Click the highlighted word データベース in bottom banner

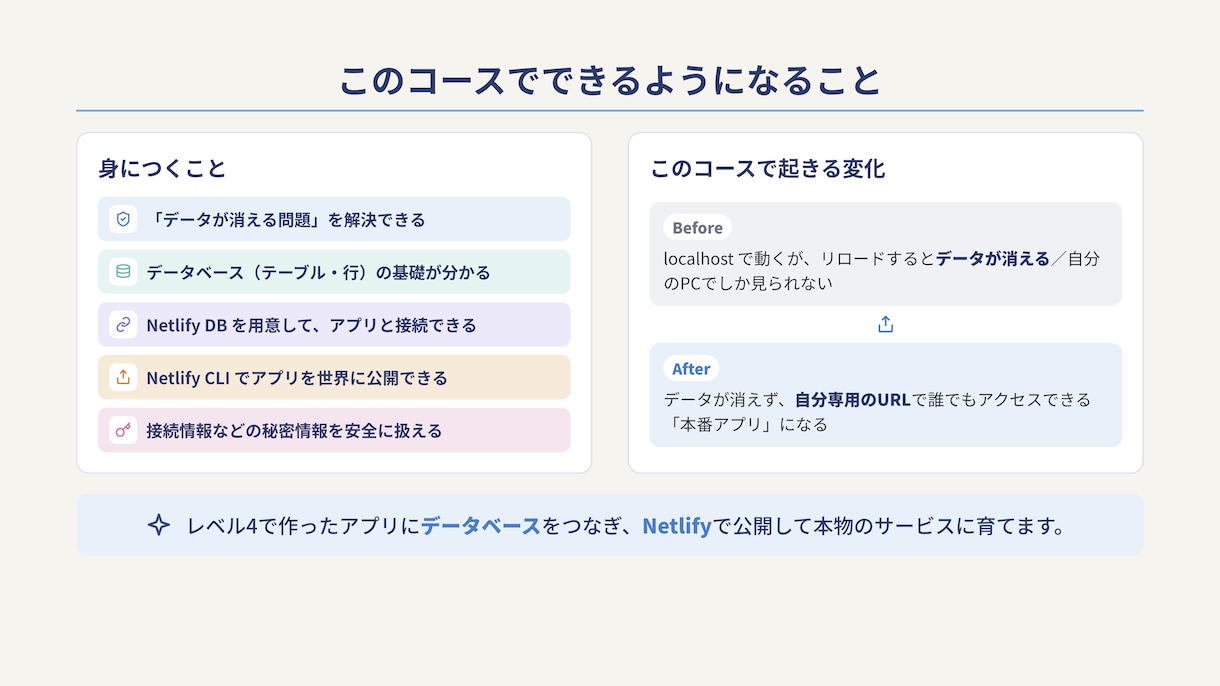pyautogui.click(x=481, y=525)
